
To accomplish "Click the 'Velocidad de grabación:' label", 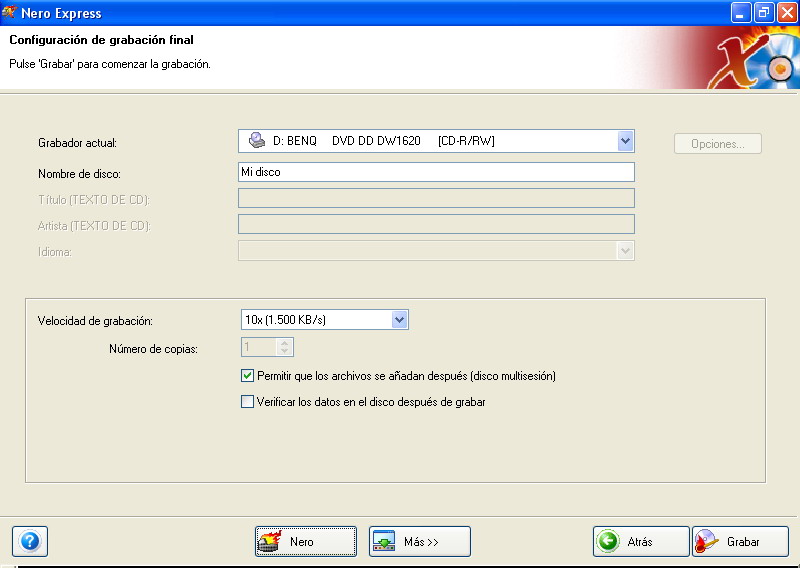I will (x=95, y=321).
